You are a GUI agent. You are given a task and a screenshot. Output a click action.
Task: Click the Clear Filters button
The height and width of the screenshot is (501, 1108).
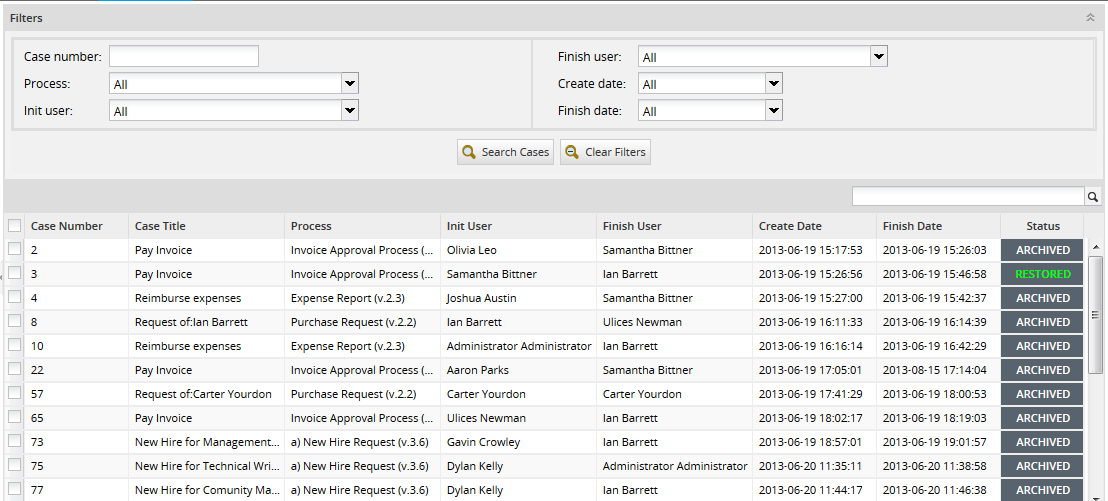tap(606, 152)
